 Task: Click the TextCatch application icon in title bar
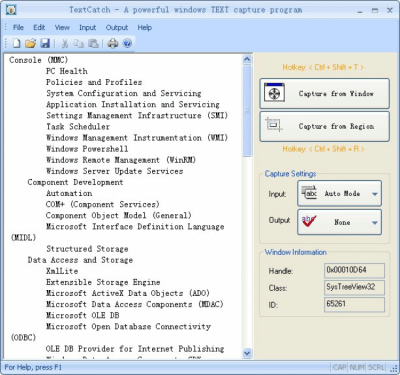(11, 10)
